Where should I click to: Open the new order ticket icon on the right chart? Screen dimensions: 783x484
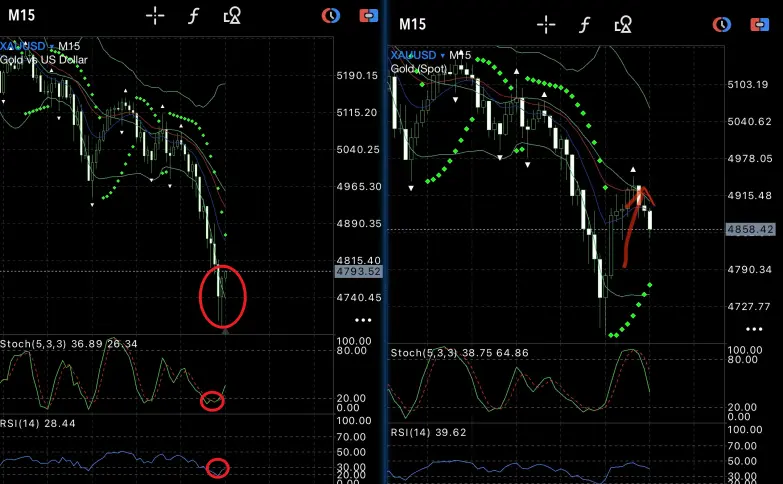pos(758,24)
